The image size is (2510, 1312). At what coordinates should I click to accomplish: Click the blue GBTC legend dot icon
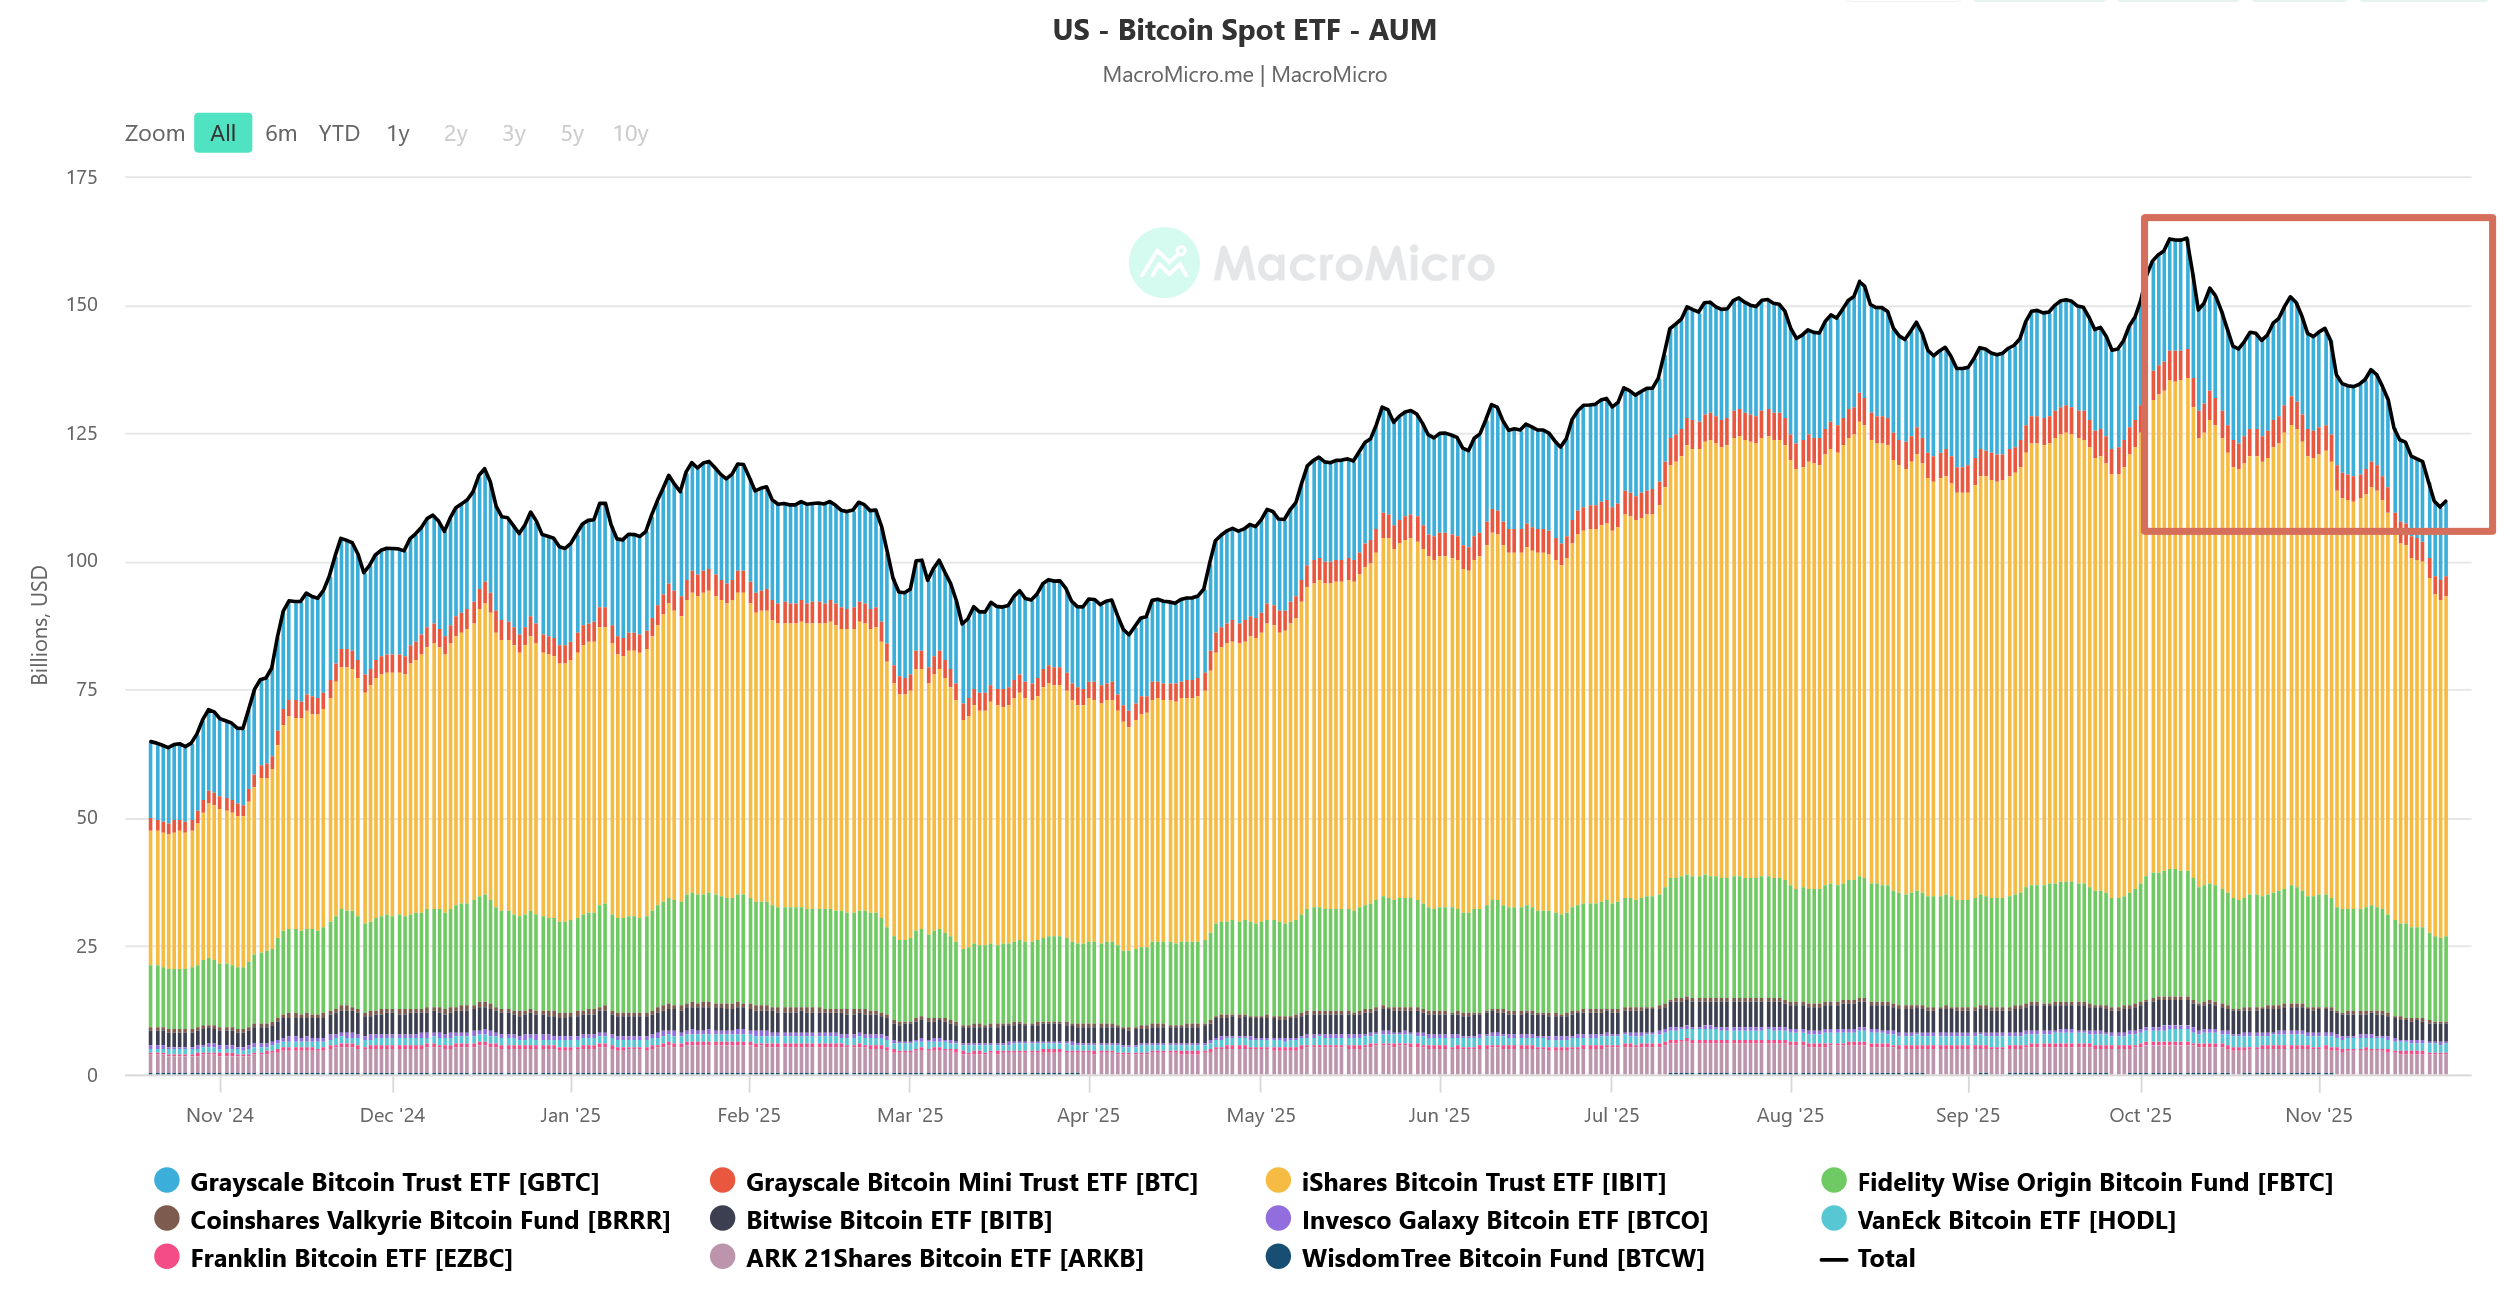click(168, 1182)
